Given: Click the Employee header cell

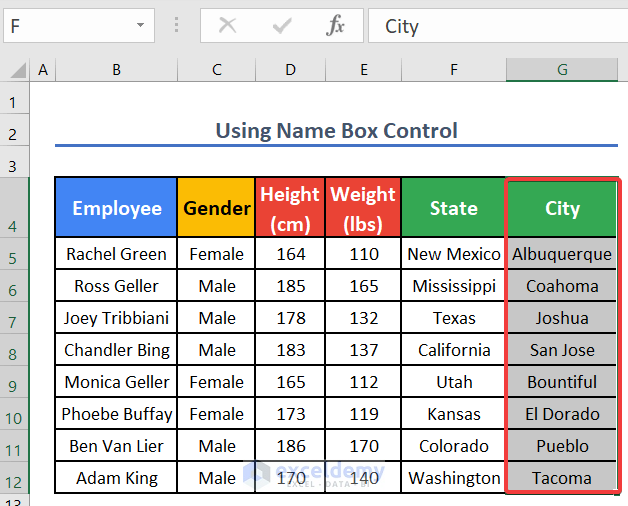Looking at the screenshot, I should click(116, 208).
